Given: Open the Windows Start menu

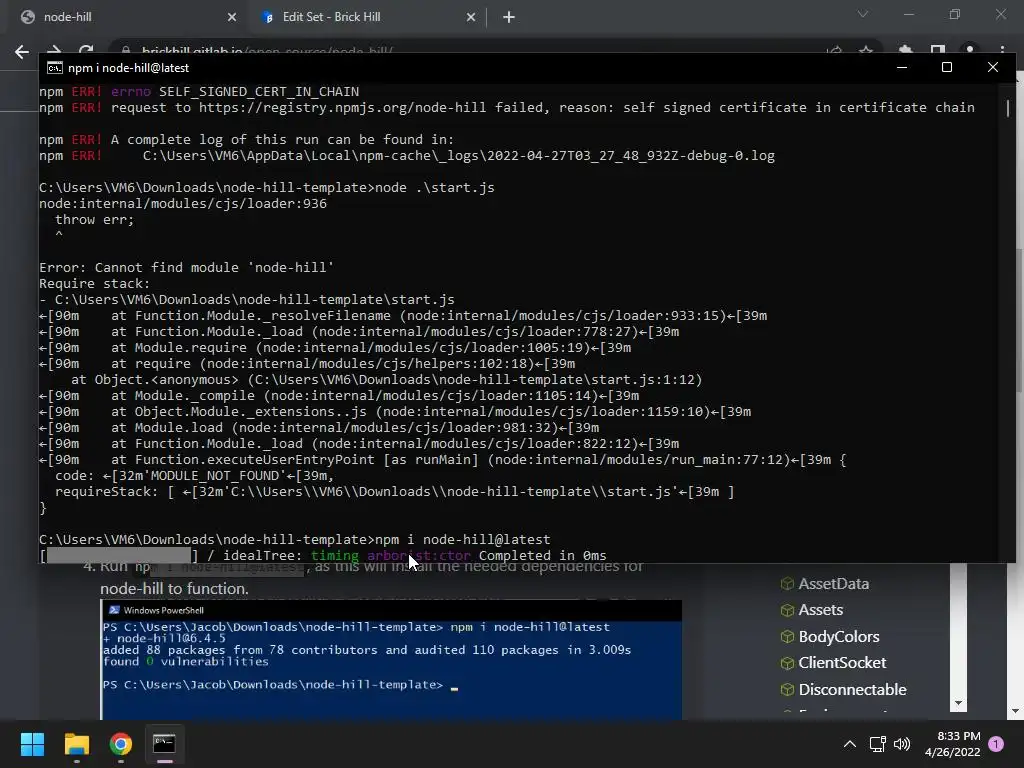Looking at the screenshot, I should (32, 744).
